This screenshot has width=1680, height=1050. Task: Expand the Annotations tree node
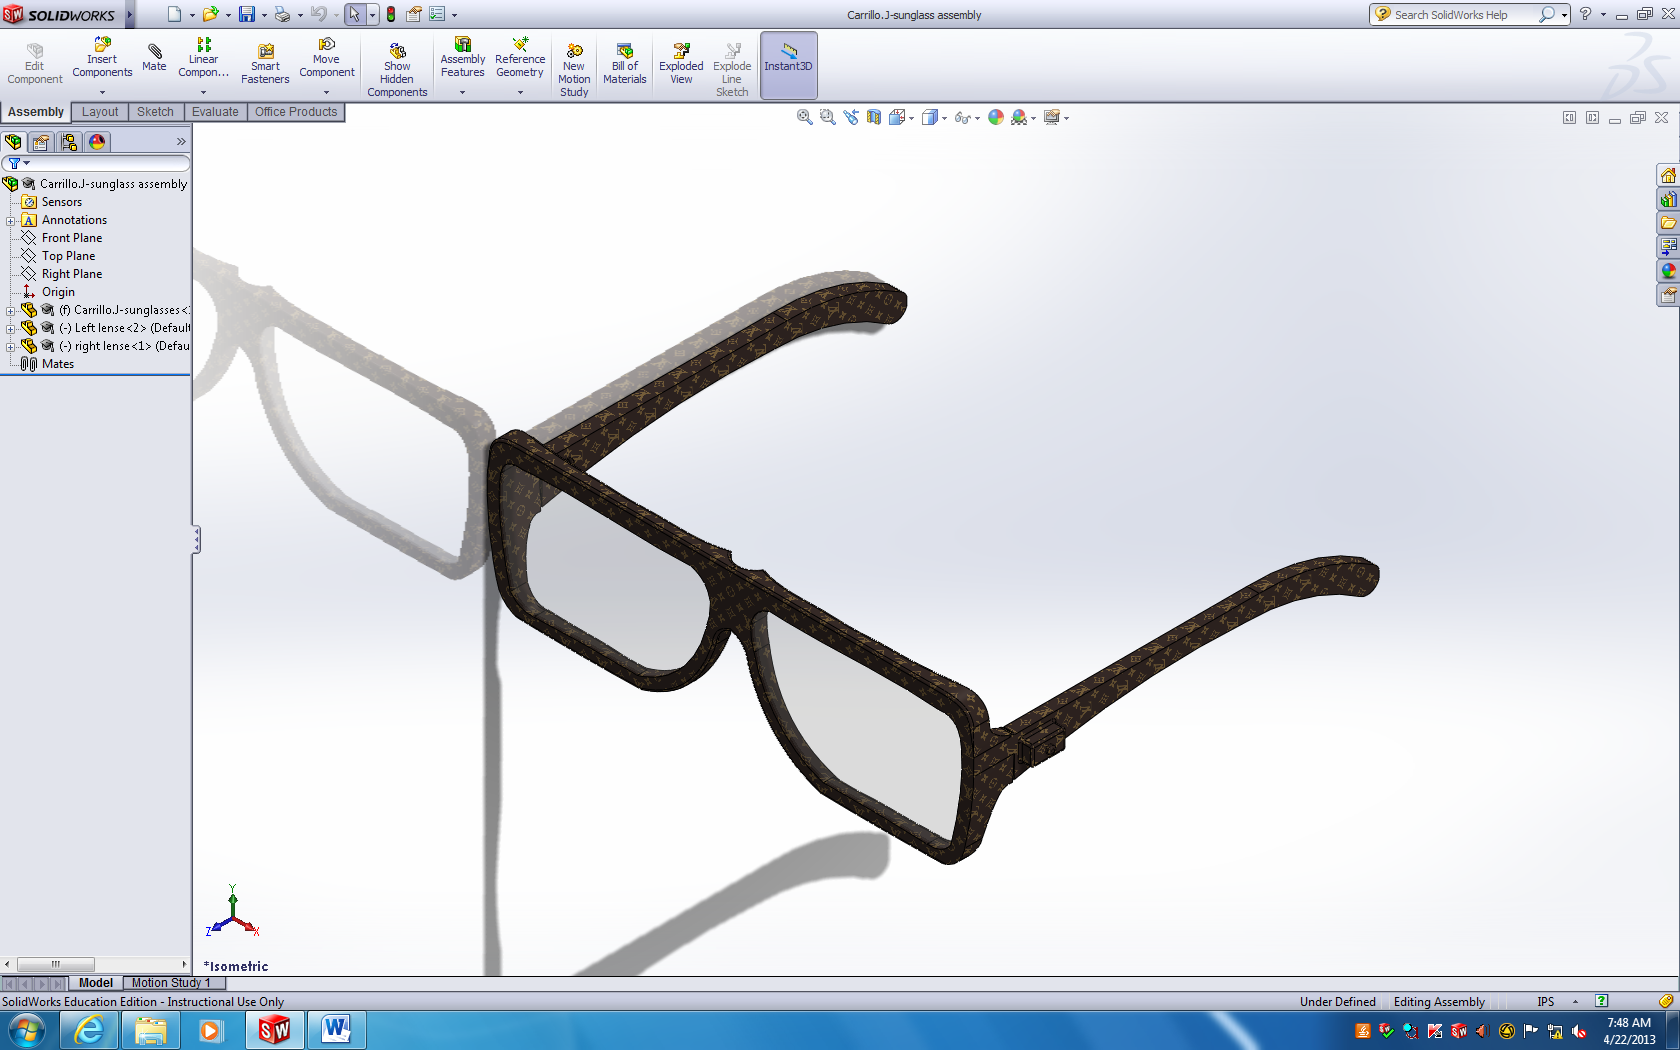point(11,221)
